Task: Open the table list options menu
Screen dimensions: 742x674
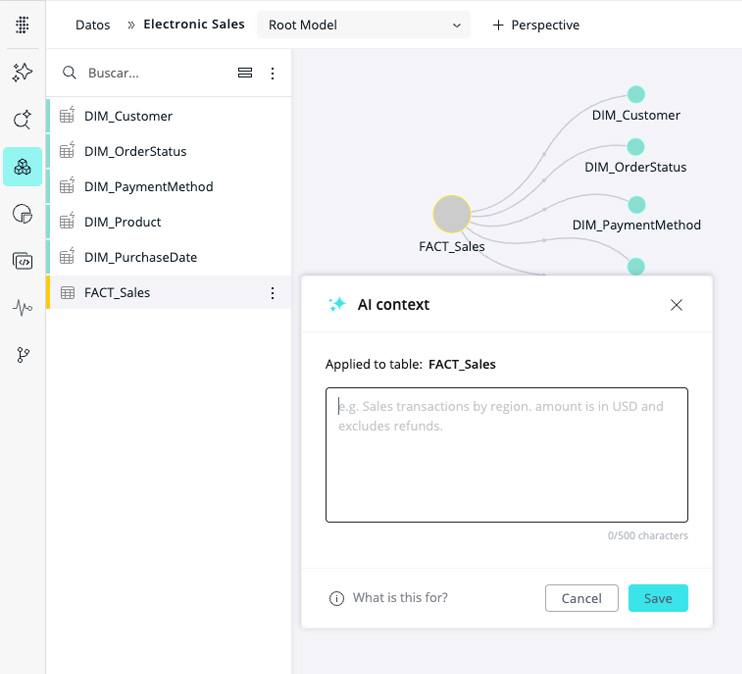Action: [x=273, y=73]
